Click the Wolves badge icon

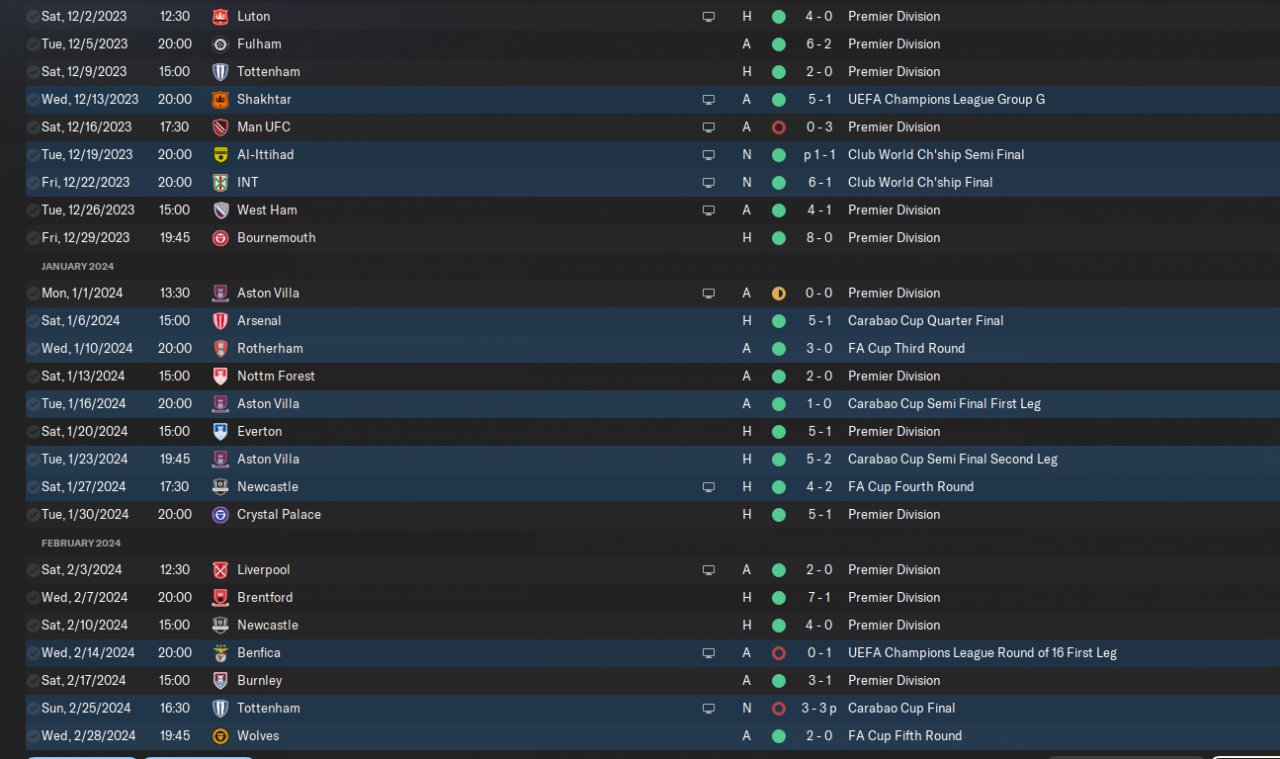coord(220,736)
